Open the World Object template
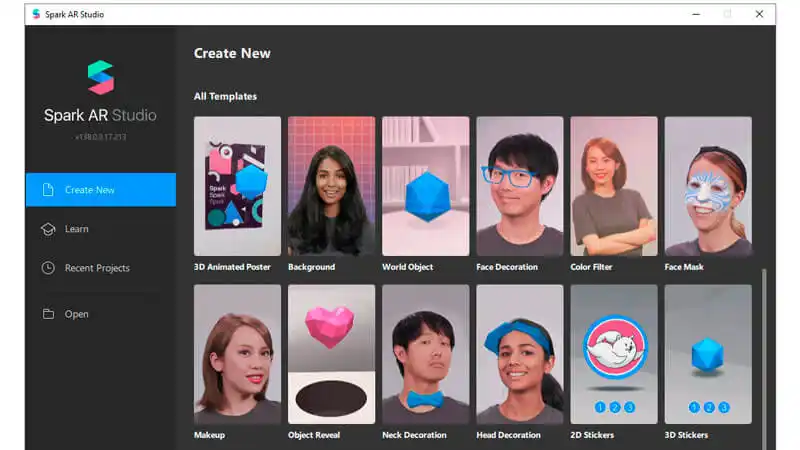The width and height of the screenshot is (800, 450). tap(425, 186)
